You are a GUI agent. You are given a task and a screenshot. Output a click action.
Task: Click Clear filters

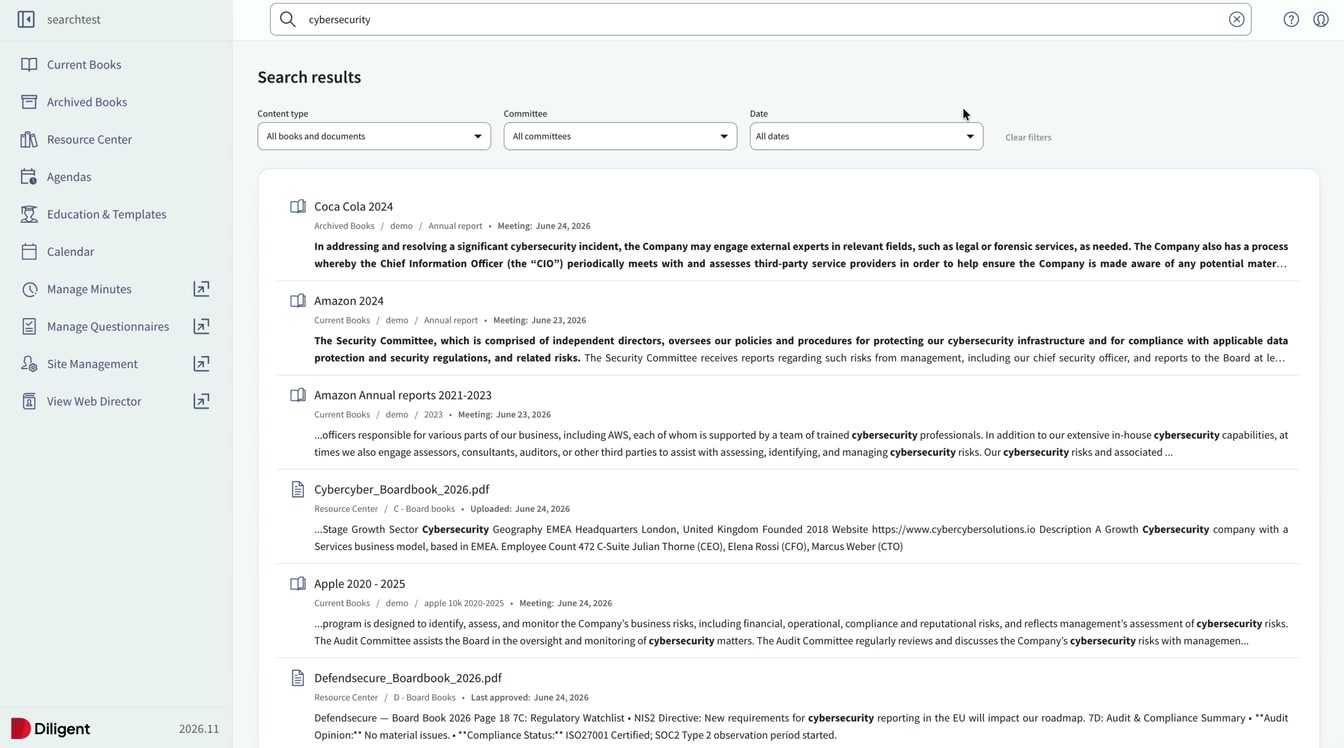coord(1028,137)
